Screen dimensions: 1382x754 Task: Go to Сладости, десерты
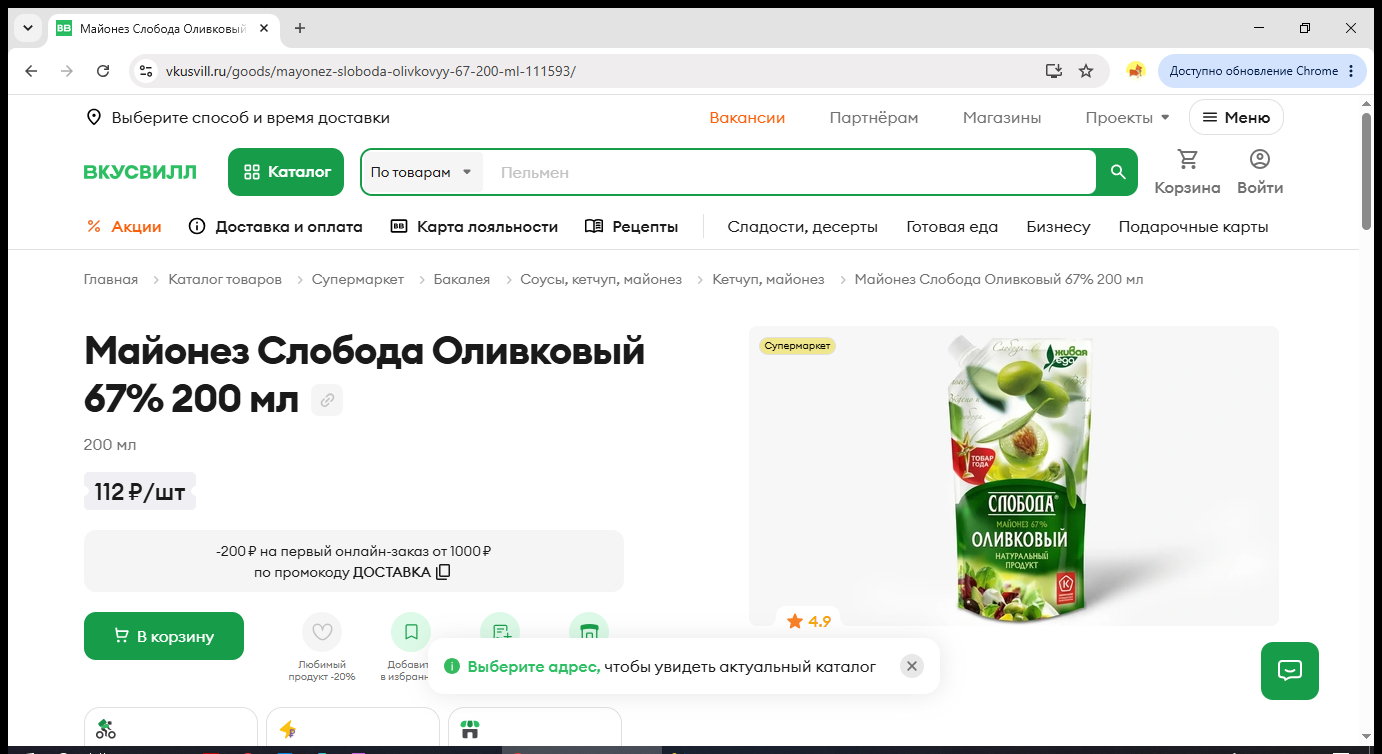pos(803,227)
